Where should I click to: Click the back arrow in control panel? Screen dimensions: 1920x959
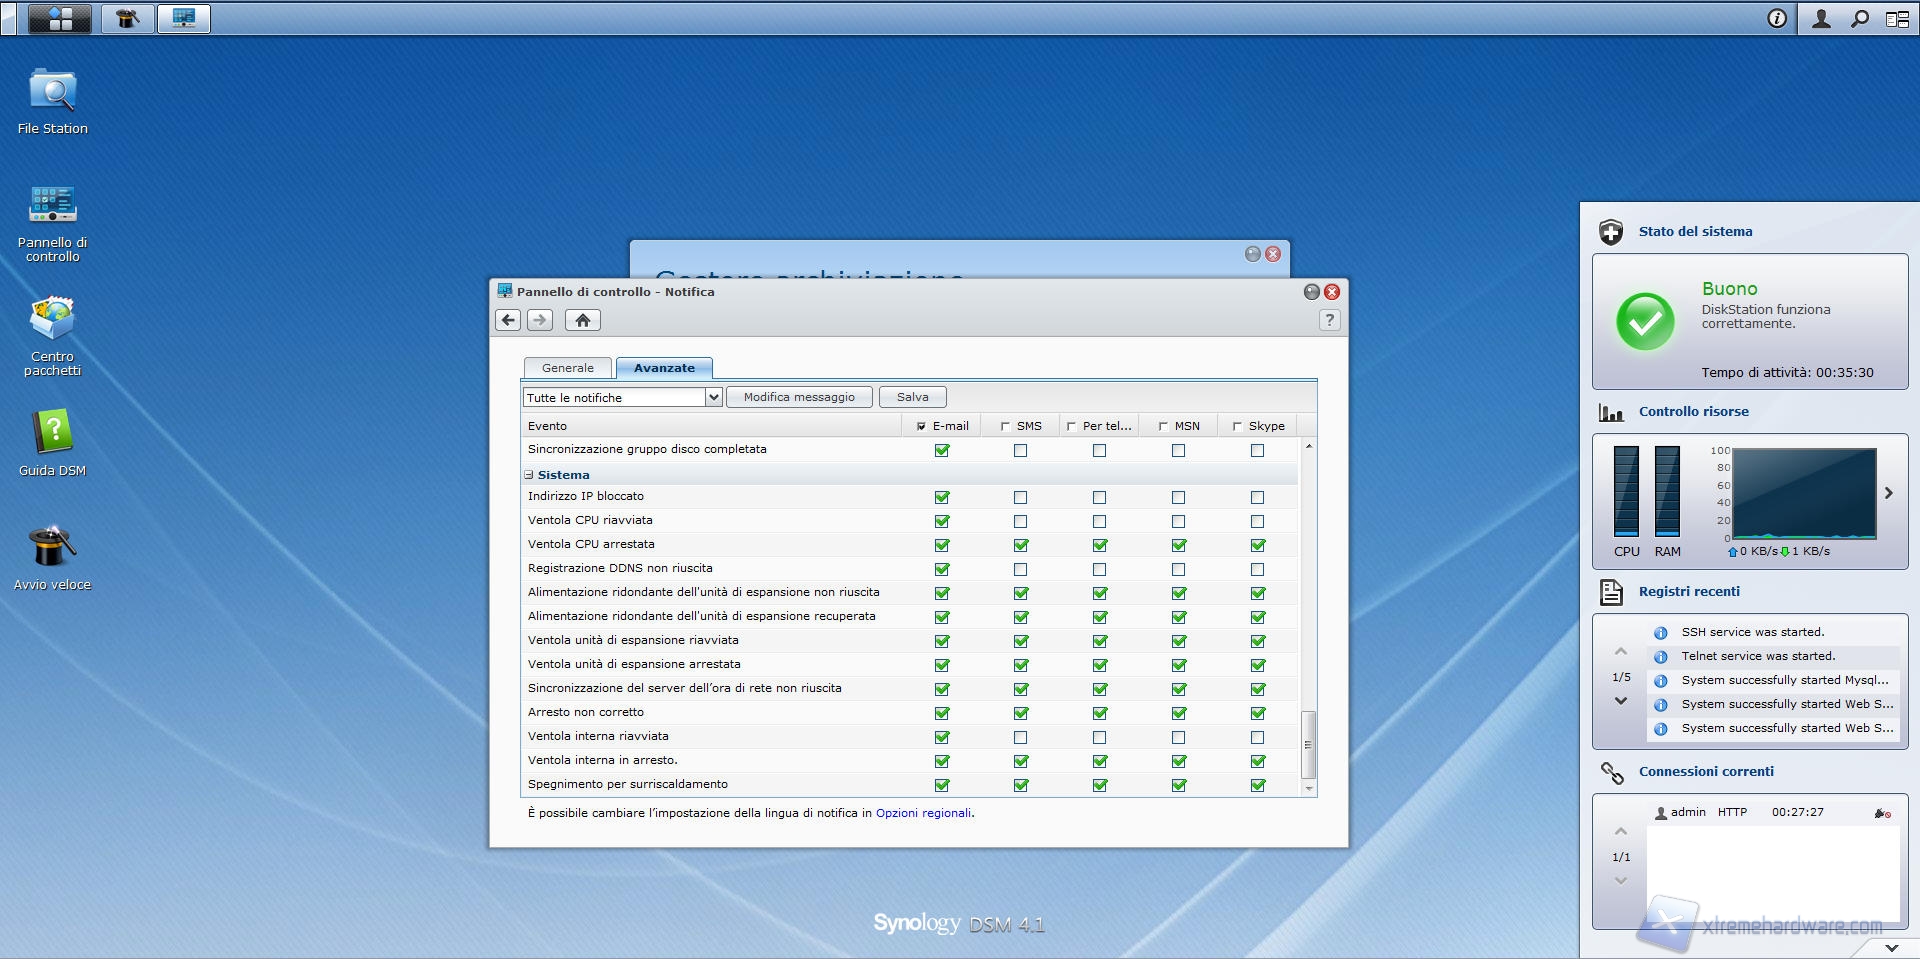point(508,320)
